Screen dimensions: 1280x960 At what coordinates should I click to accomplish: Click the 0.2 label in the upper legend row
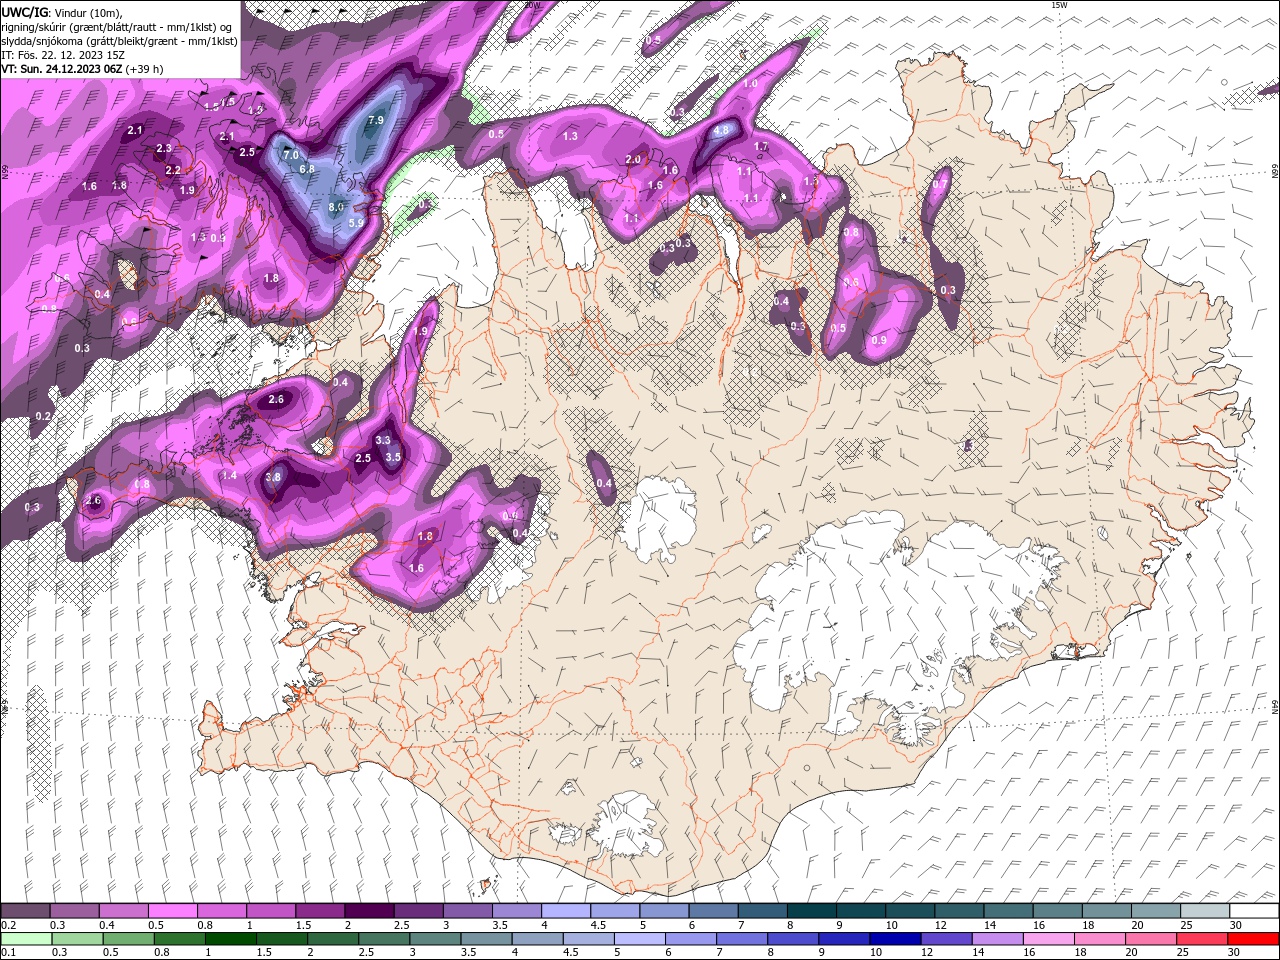tap(8, 926)
